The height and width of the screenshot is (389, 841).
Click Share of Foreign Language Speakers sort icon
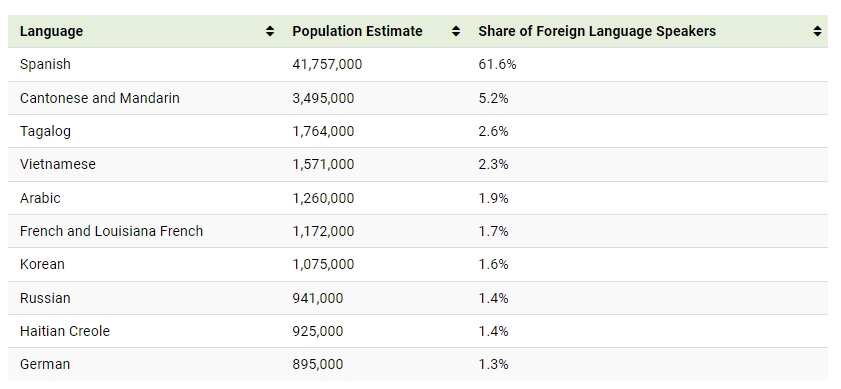coord(817,31)
